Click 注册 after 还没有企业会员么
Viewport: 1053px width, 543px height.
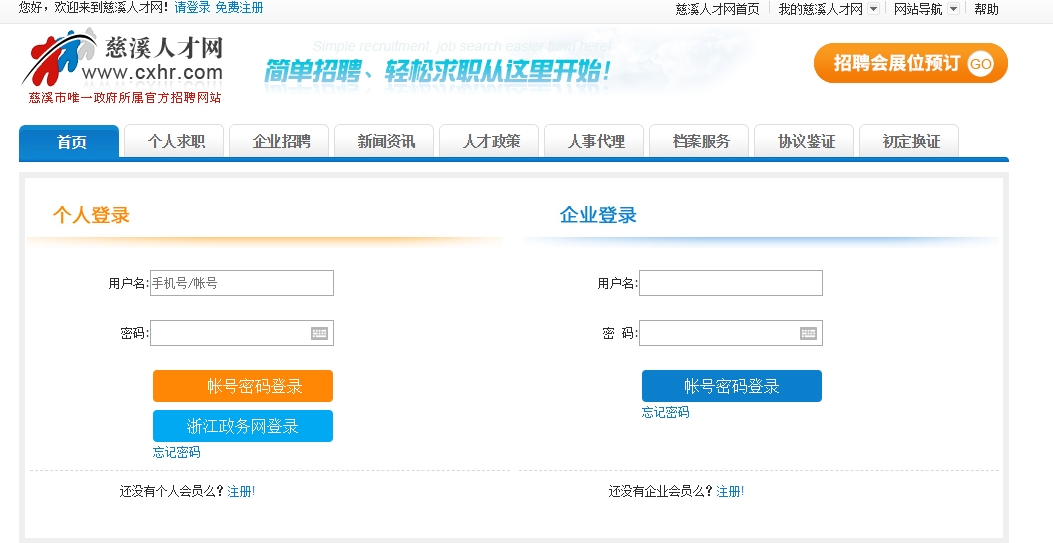tap(730, 491)
